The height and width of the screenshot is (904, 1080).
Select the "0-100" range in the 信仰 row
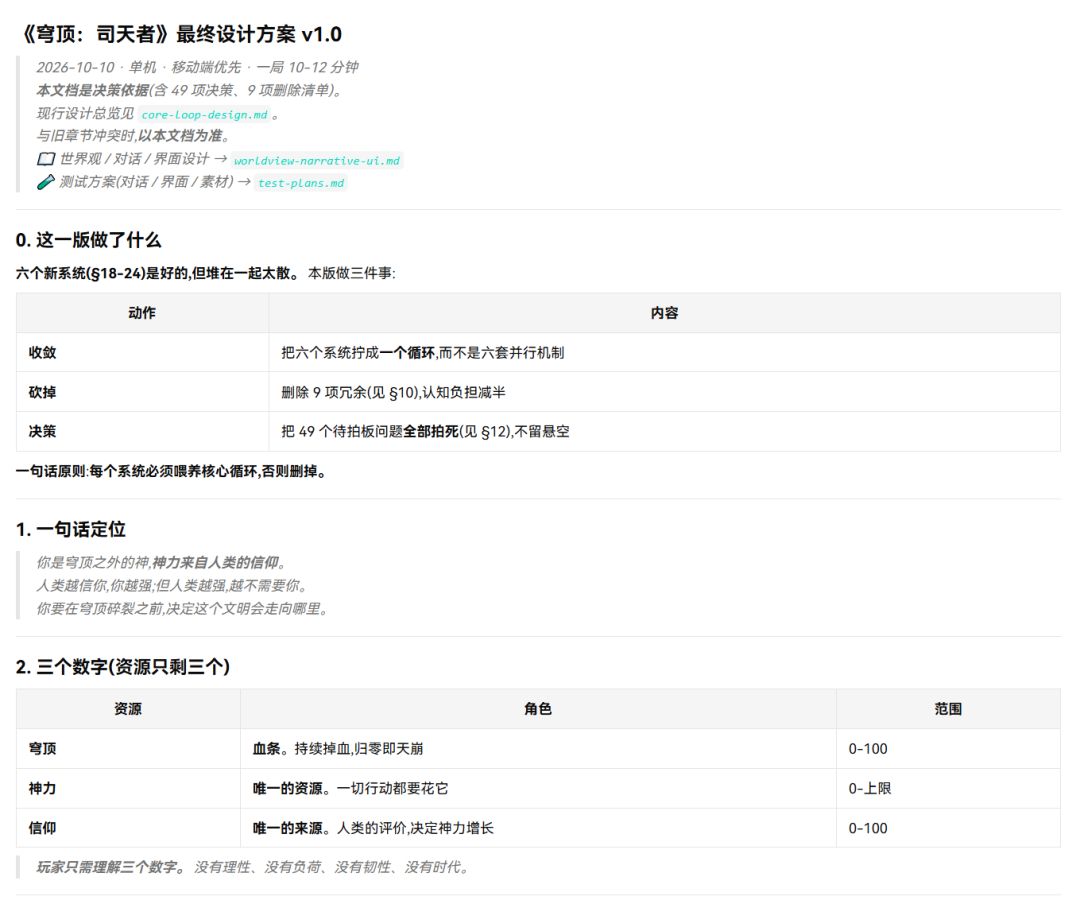click(x=948, y=828)
